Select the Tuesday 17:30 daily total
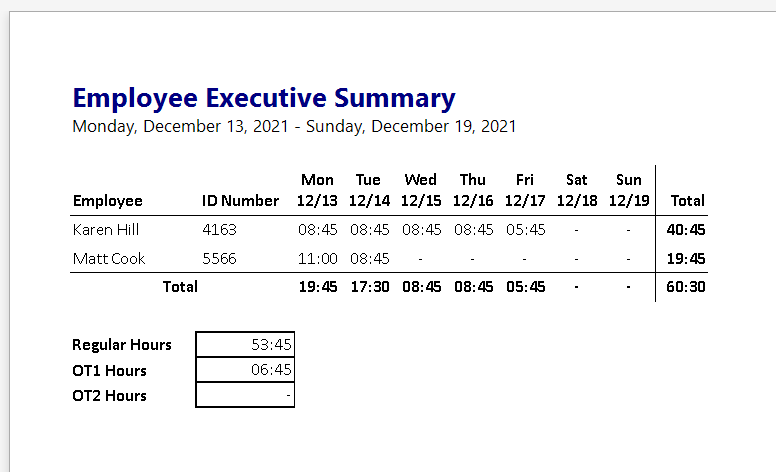This screenshot has height=472, width=776. click(x=369, y=287)
